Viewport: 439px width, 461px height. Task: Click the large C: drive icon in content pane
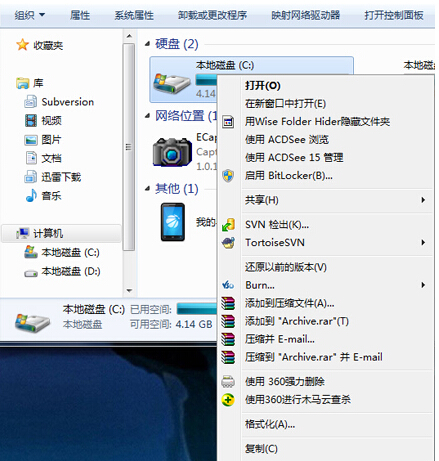point(172,83)
